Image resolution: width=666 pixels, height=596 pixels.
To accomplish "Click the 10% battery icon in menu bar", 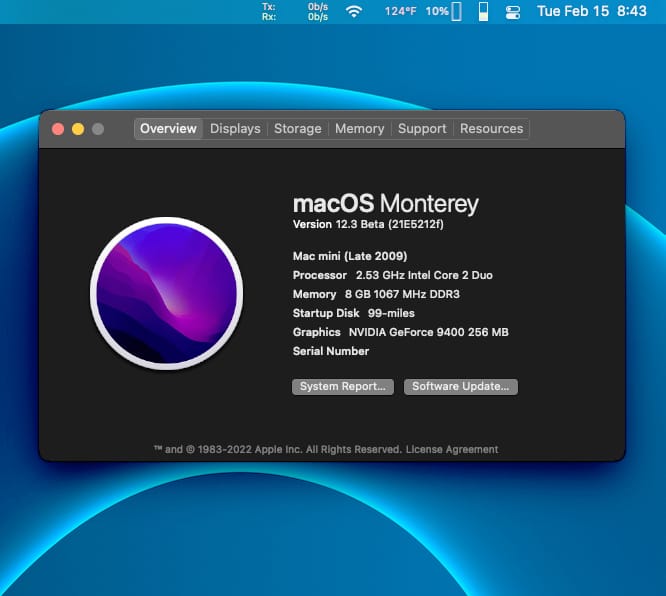I will click(443, 11).
